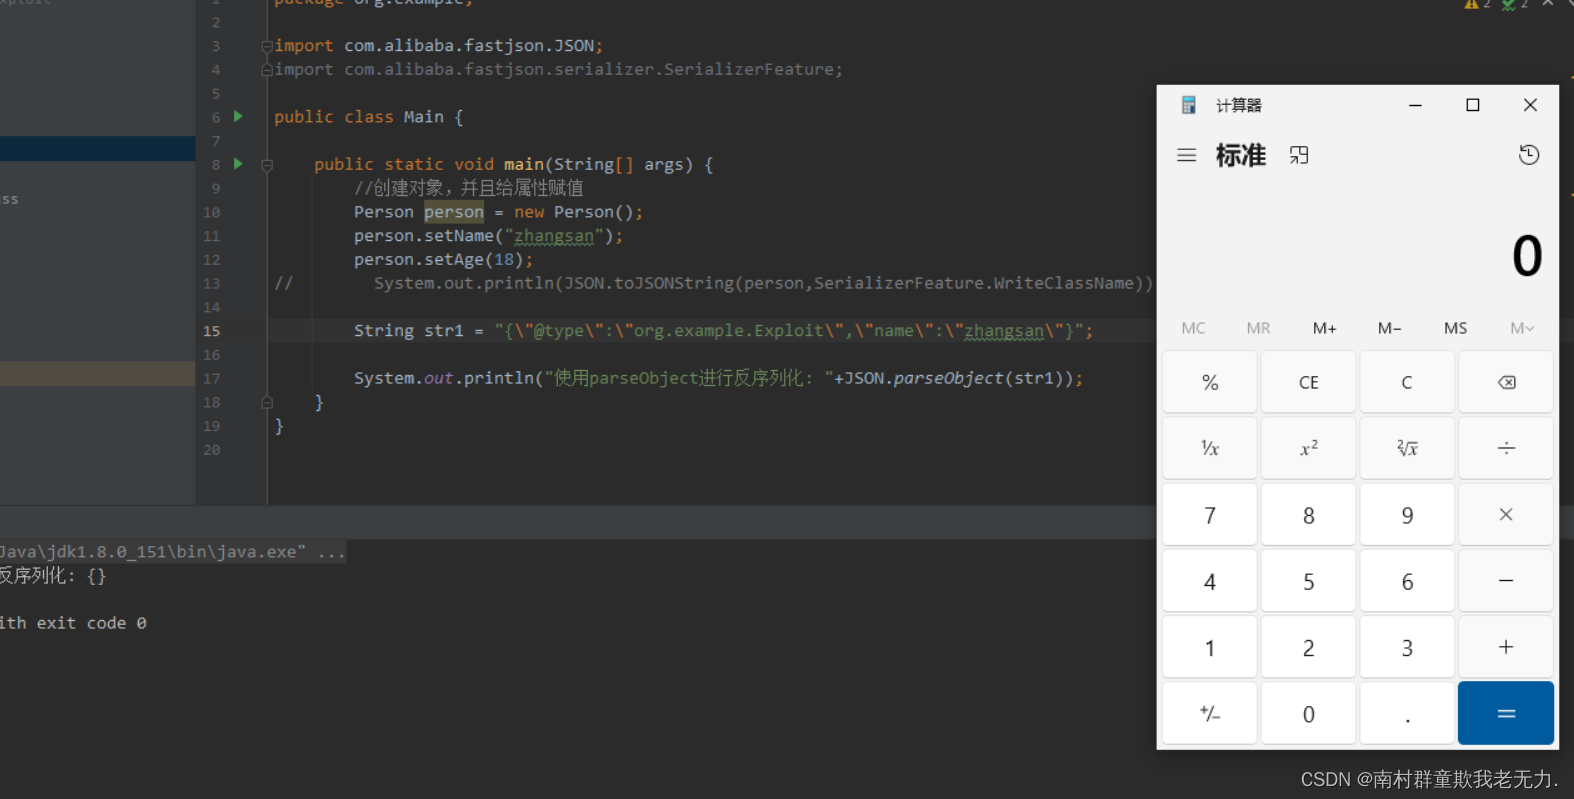Click the MR memory recall button

(1258, 328)
